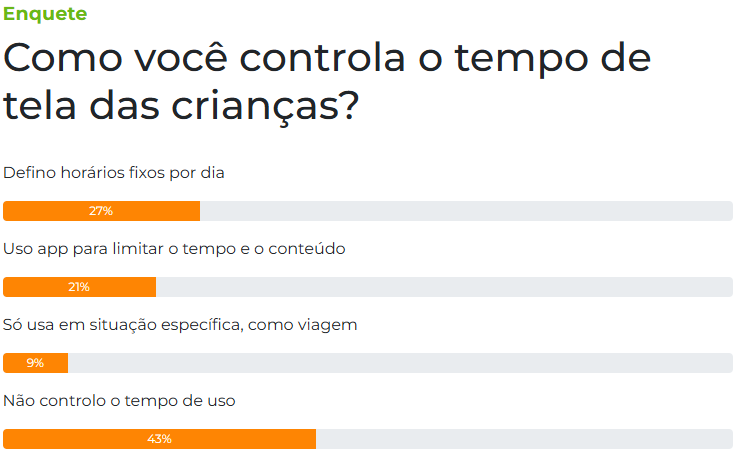Click the word "das" in the heading
Screen dimensions: 744x462
click(124, 105)
